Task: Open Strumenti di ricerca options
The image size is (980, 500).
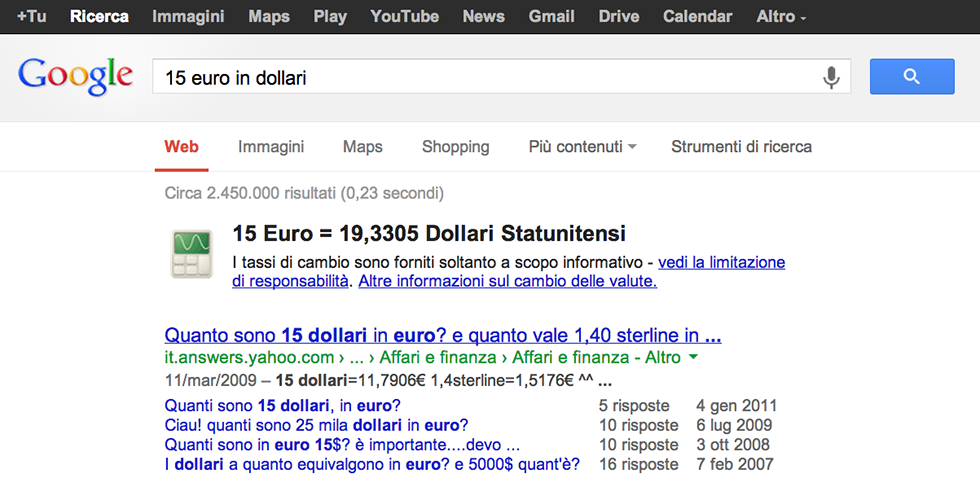Action: pyautogui.click(x=741, y=147)
